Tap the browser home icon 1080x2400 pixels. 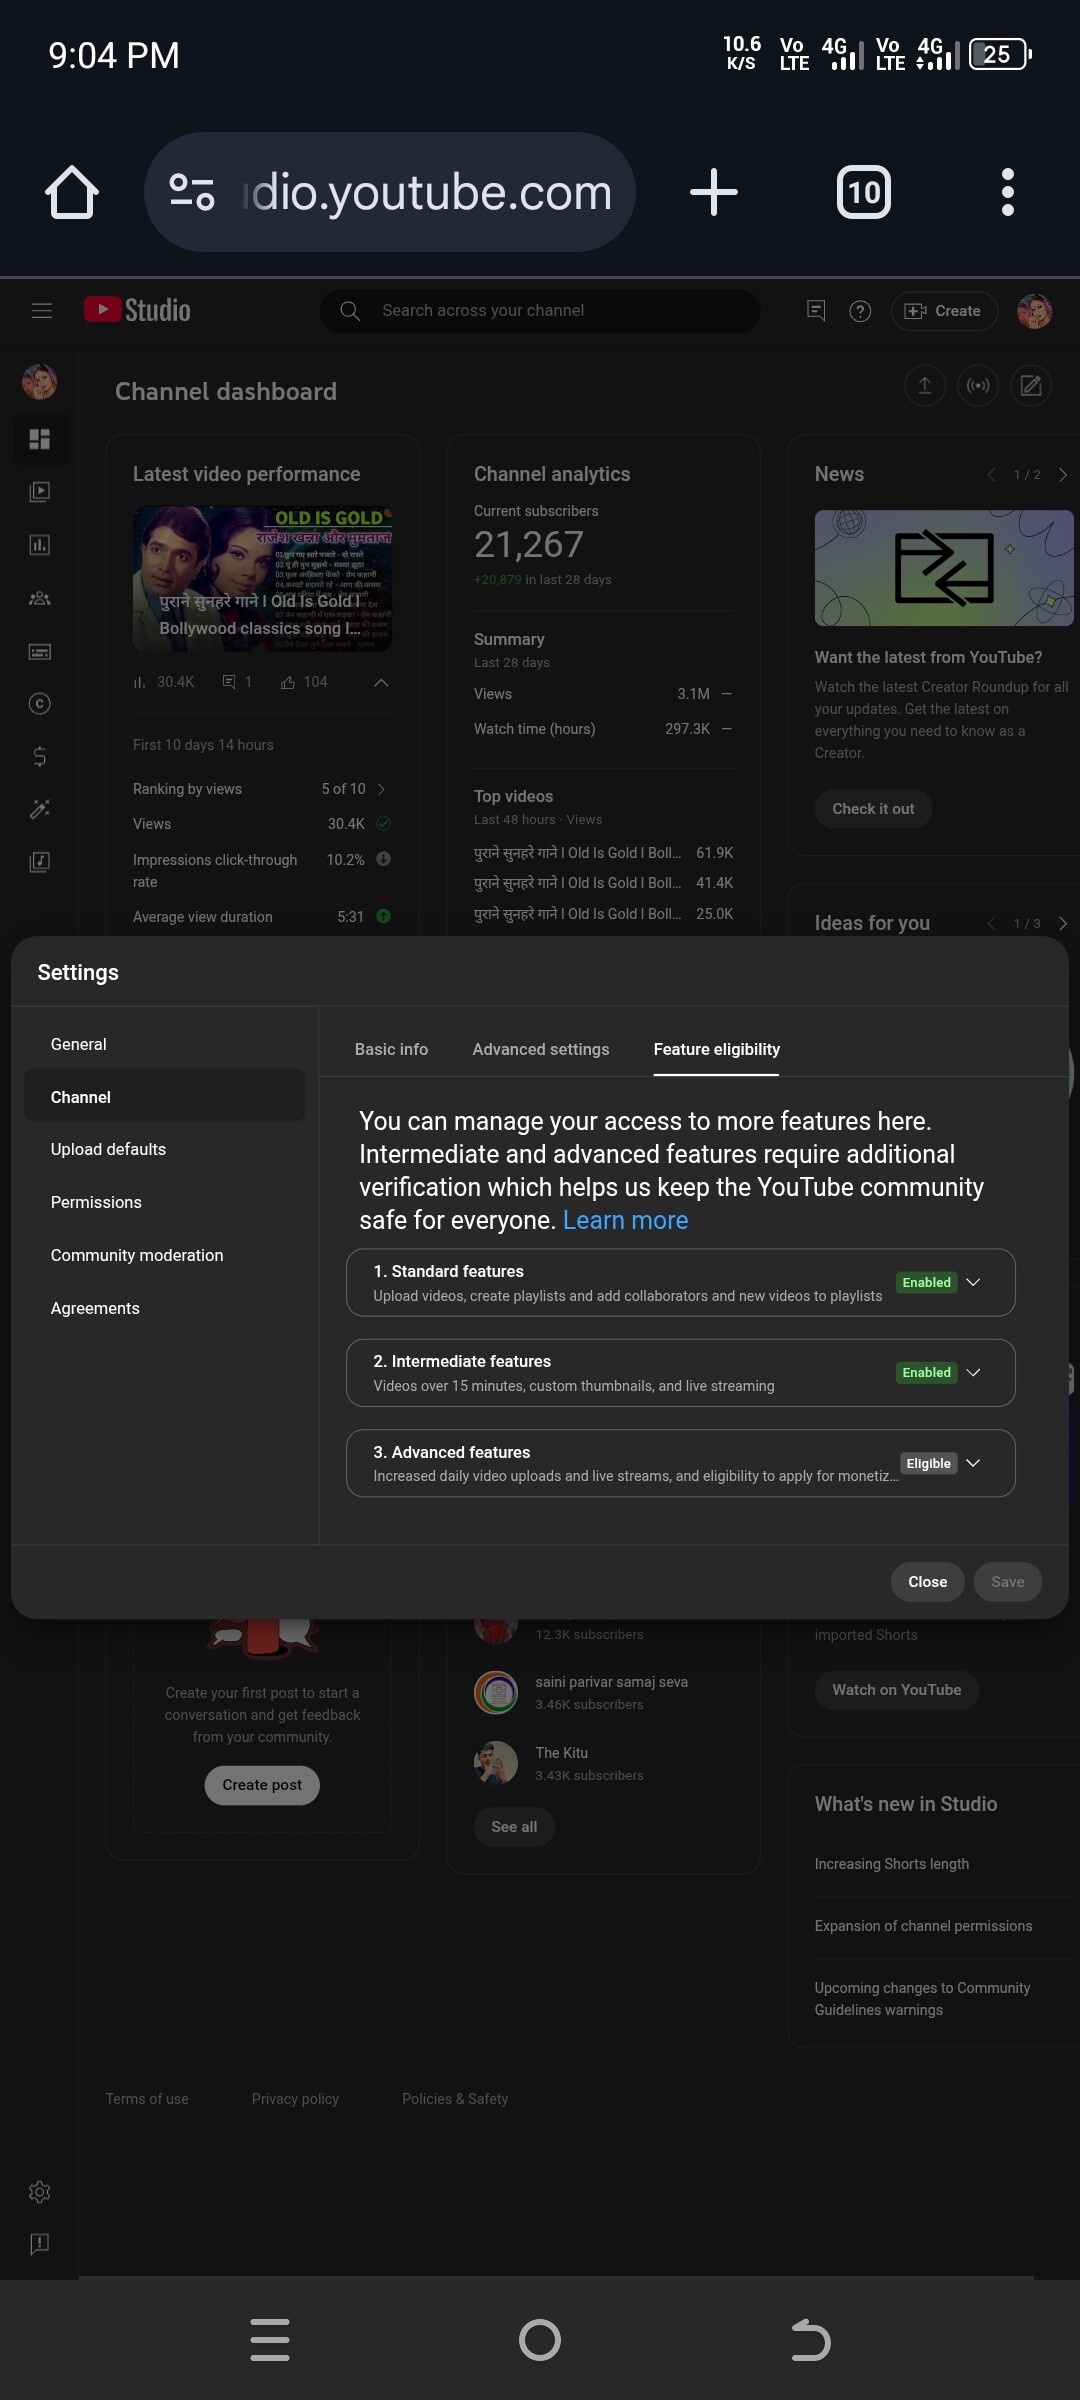72,192
